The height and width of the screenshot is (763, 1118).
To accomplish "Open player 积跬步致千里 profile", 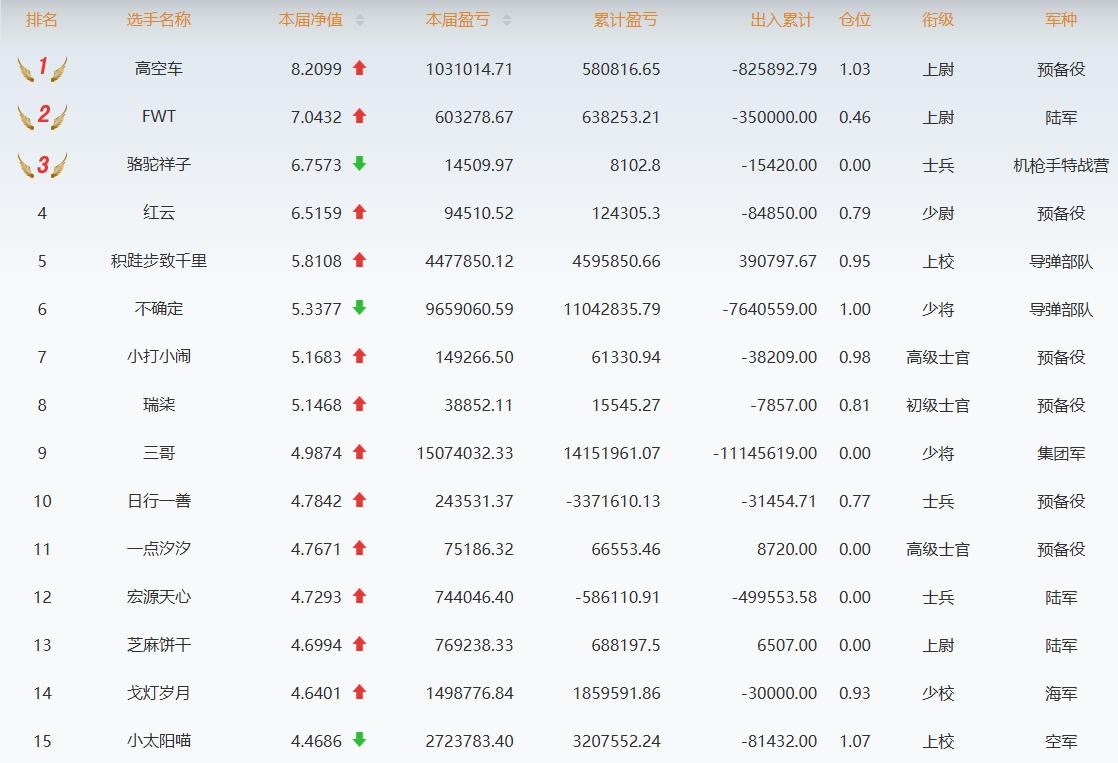I will click(x=159, y=261).
